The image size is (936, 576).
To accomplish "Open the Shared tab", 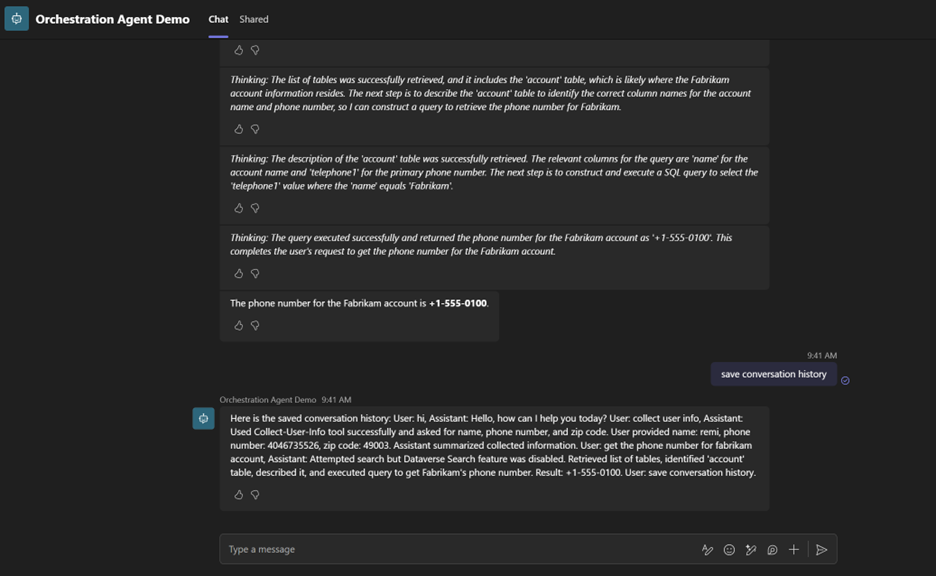I will coord(254,19).
